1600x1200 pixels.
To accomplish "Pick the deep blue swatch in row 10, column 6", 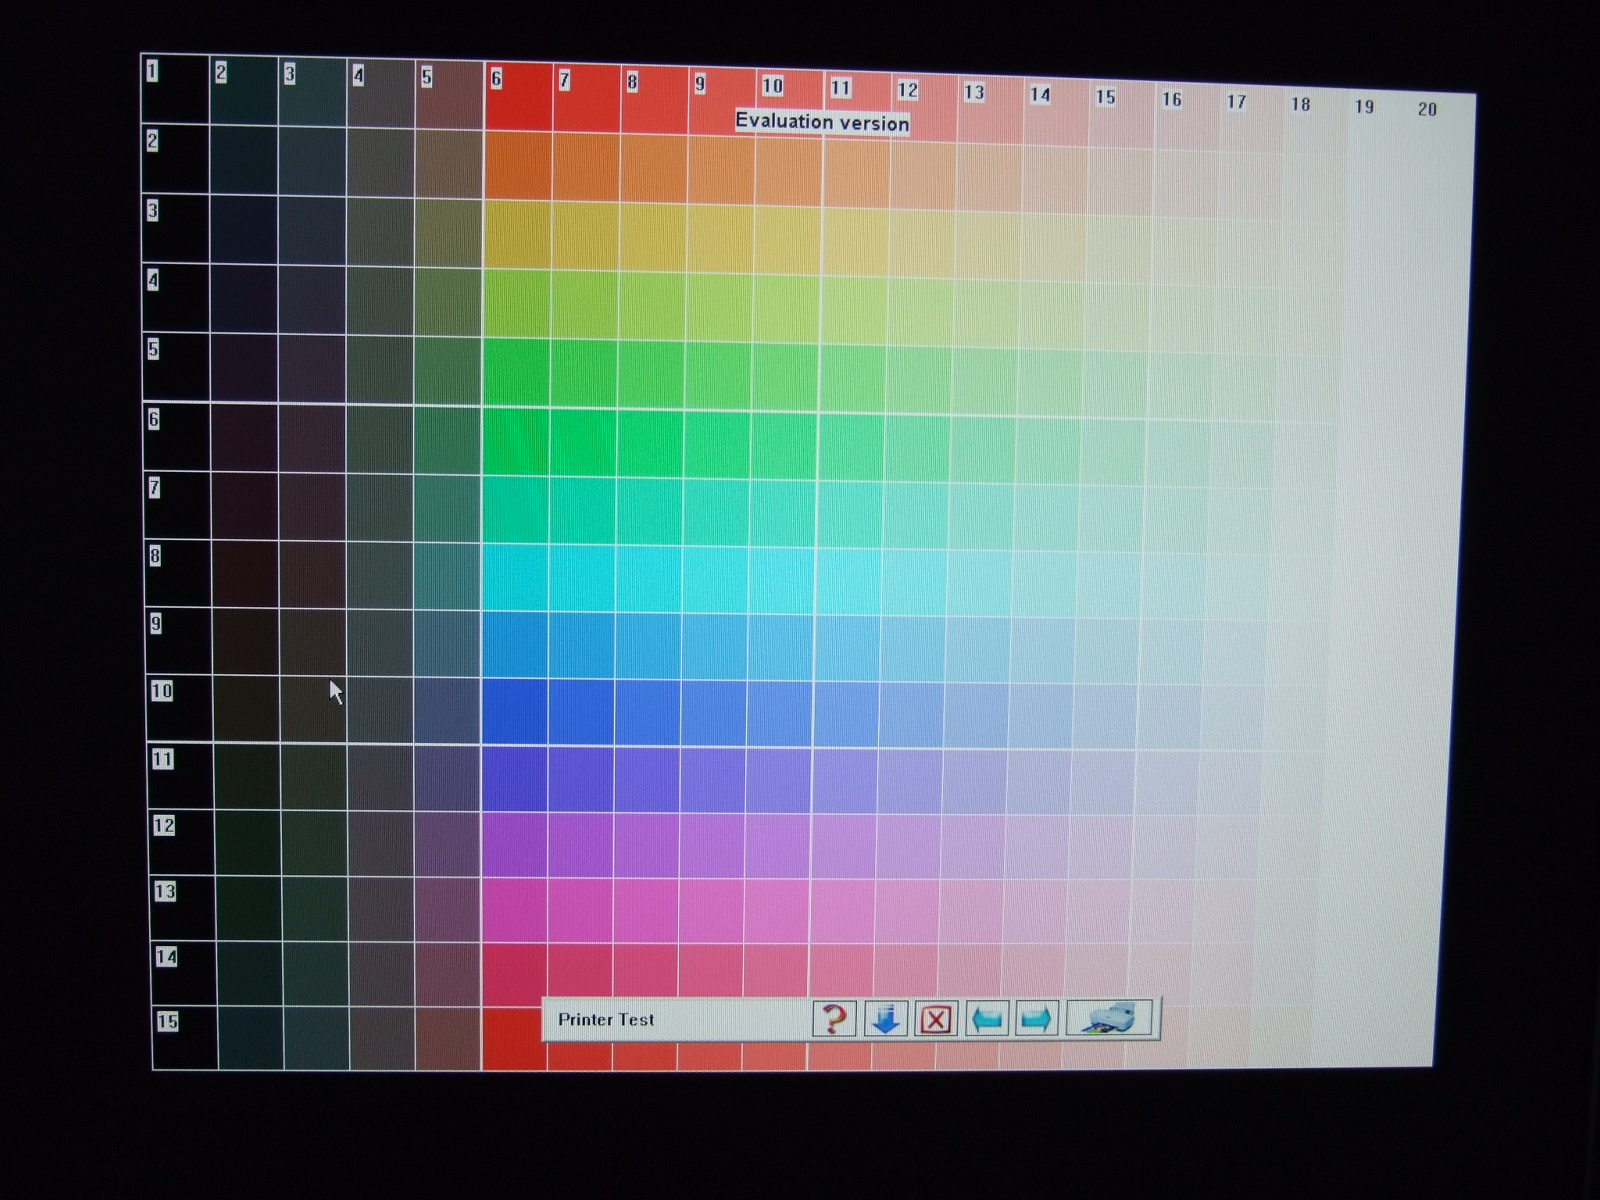I will (515, 712).
